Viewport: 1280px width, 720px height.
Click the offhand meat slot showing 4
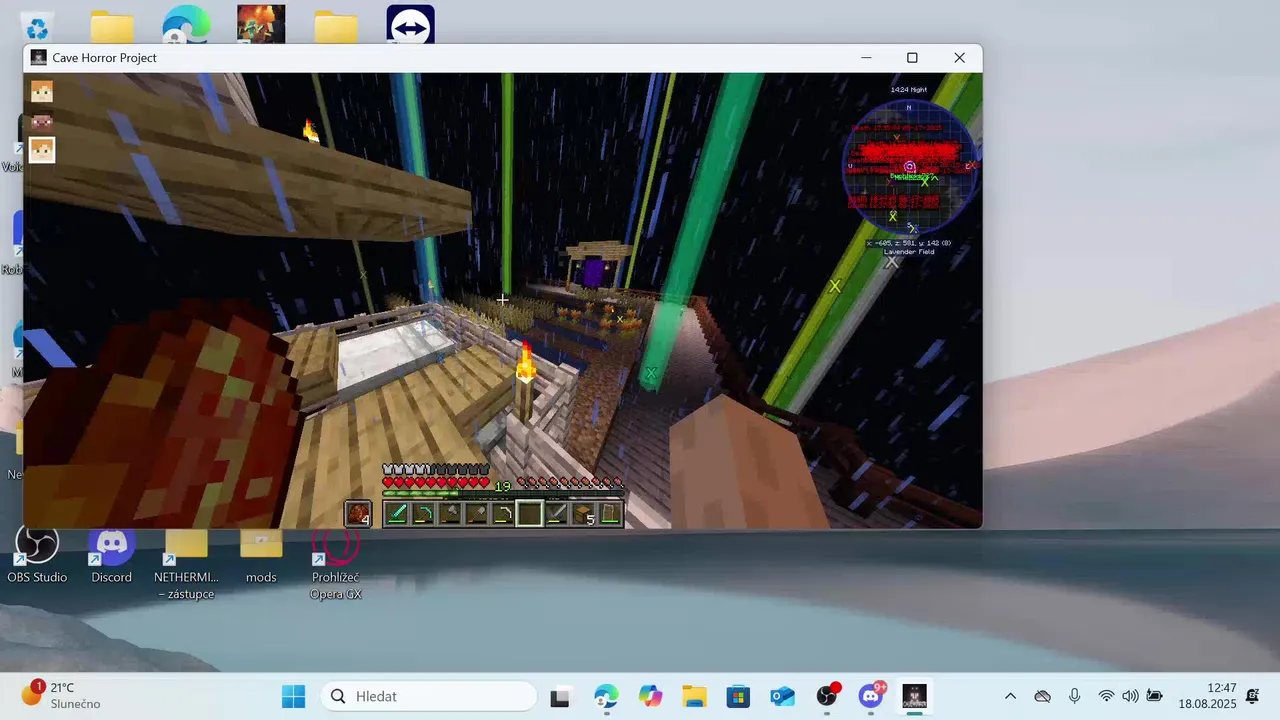[x=358, y=514]
